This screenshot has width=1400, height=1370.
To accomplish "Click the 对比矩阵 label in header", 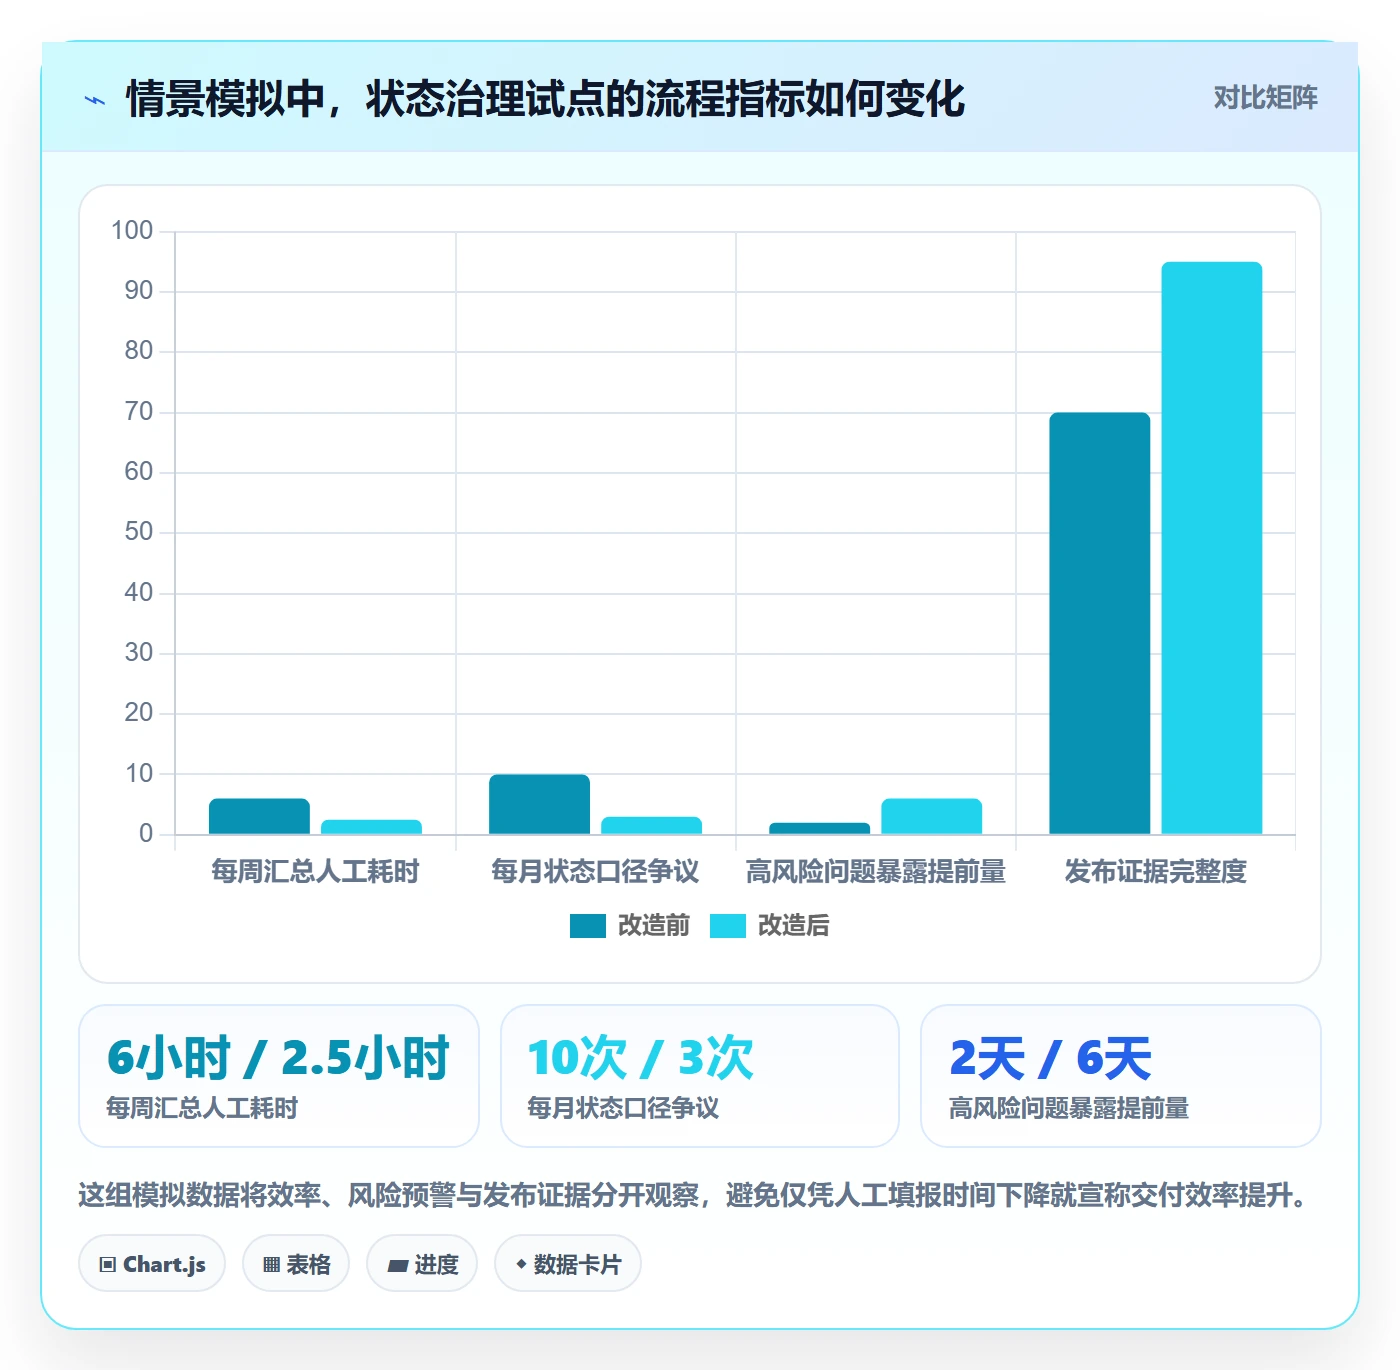I will pos(1265,98).
